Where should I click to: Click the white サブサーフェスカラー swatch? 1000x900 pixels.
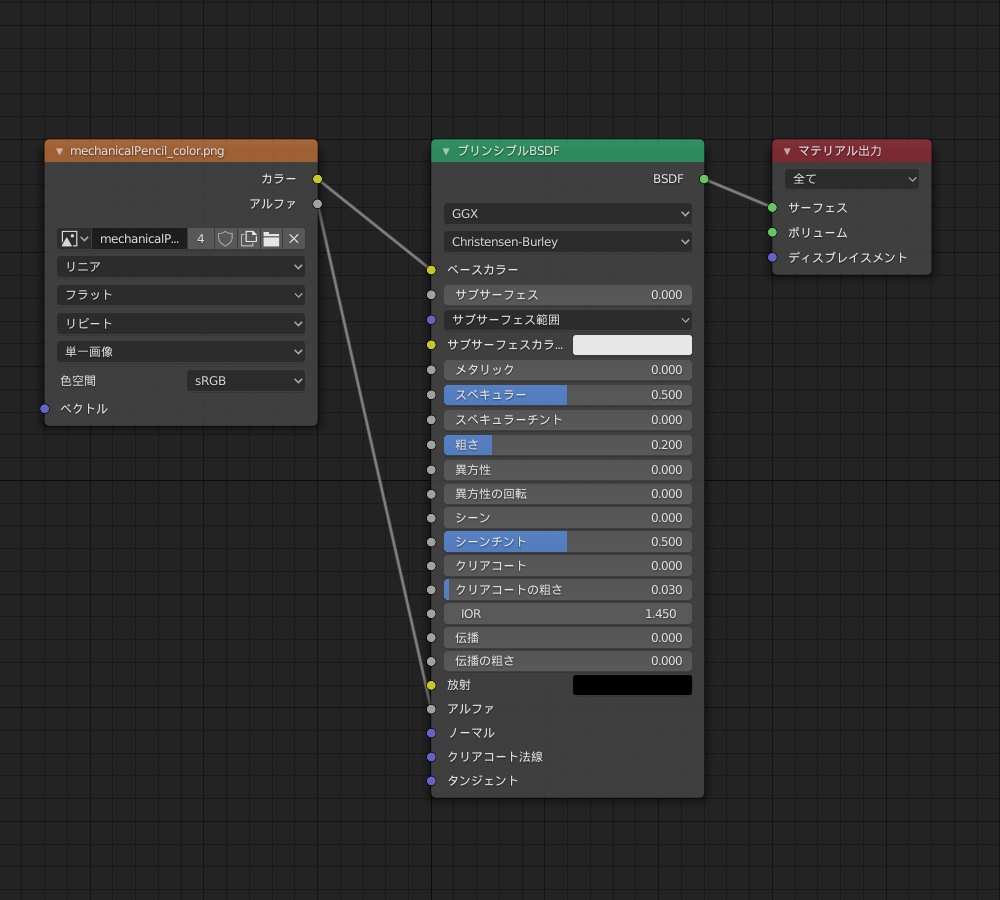(x=632, y=345)
